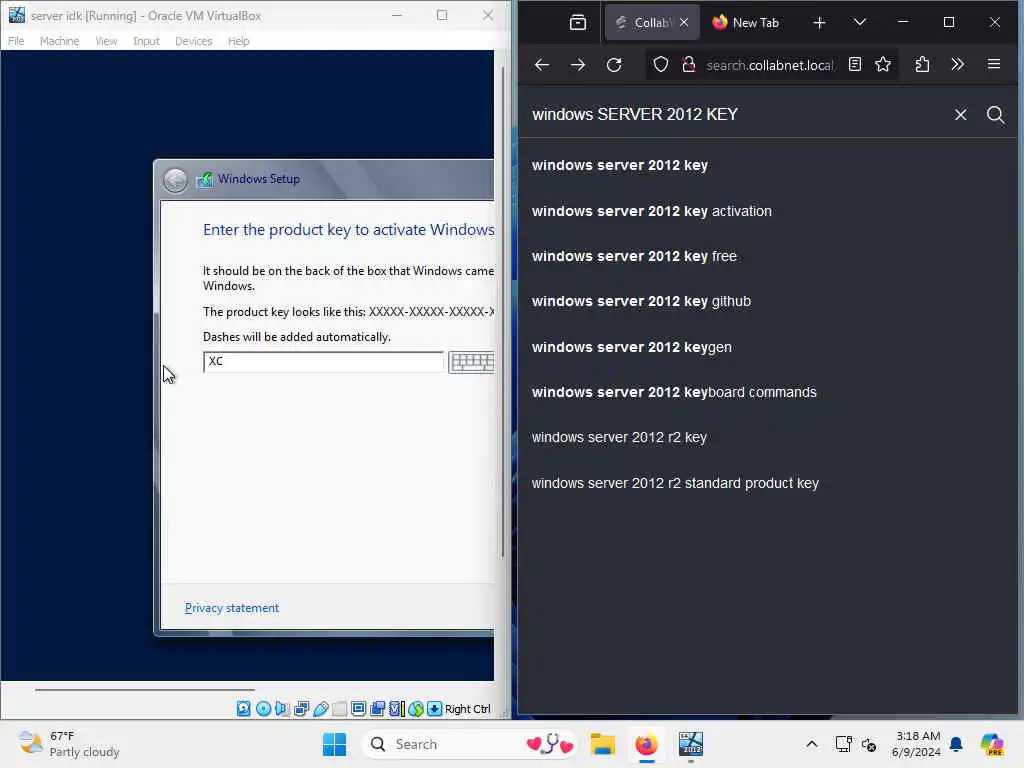Open Firefox View in the tab bar
The width and height of the screenshot is (1024, 768).
click(x=578, y=23)
